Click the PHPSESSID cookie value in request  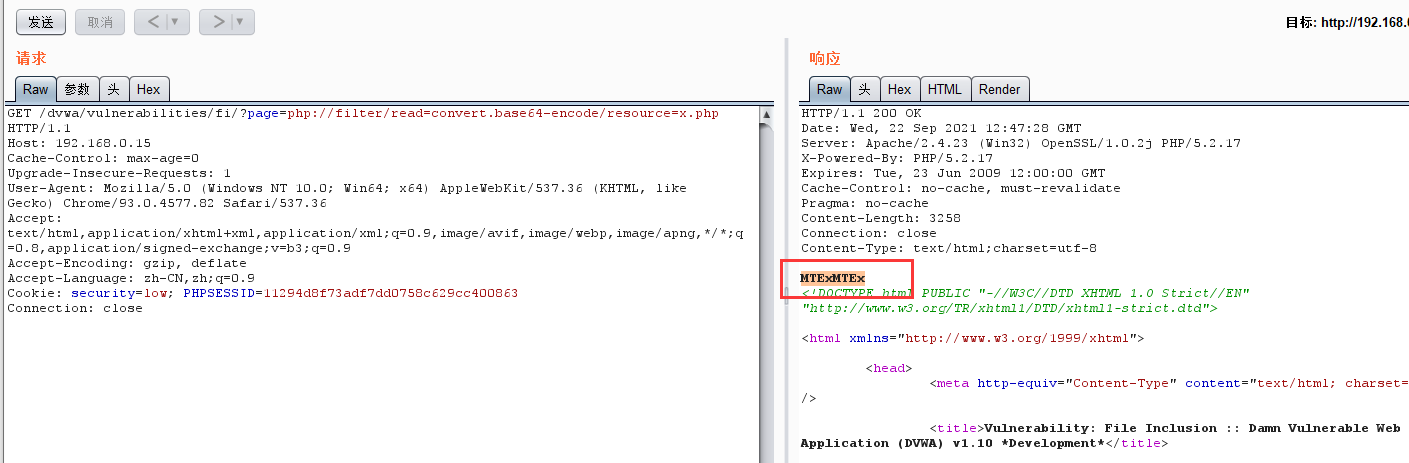click(x=390, y=293)
